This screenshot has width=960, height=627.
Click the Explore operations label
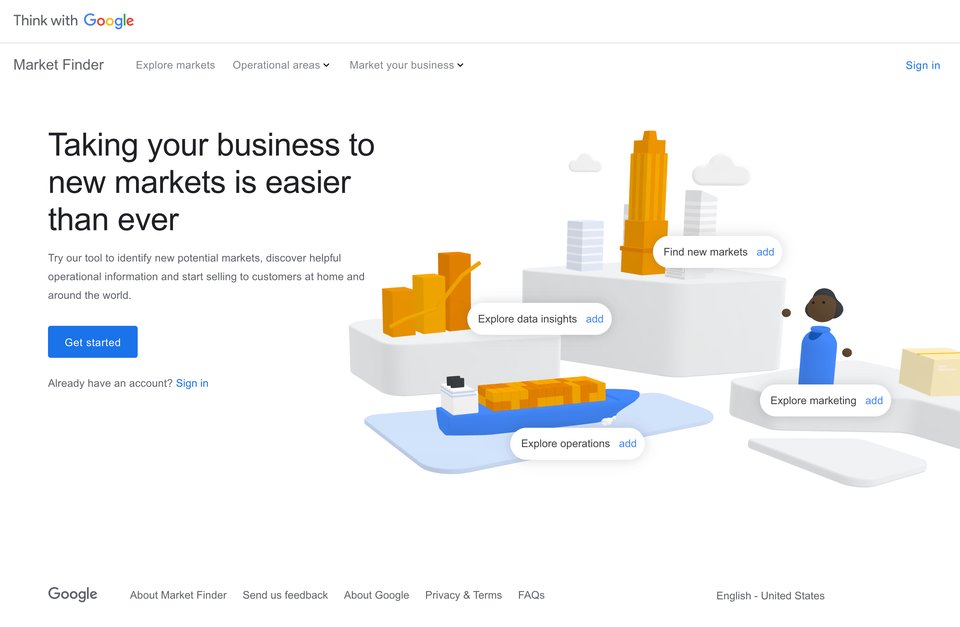[565, 443]
